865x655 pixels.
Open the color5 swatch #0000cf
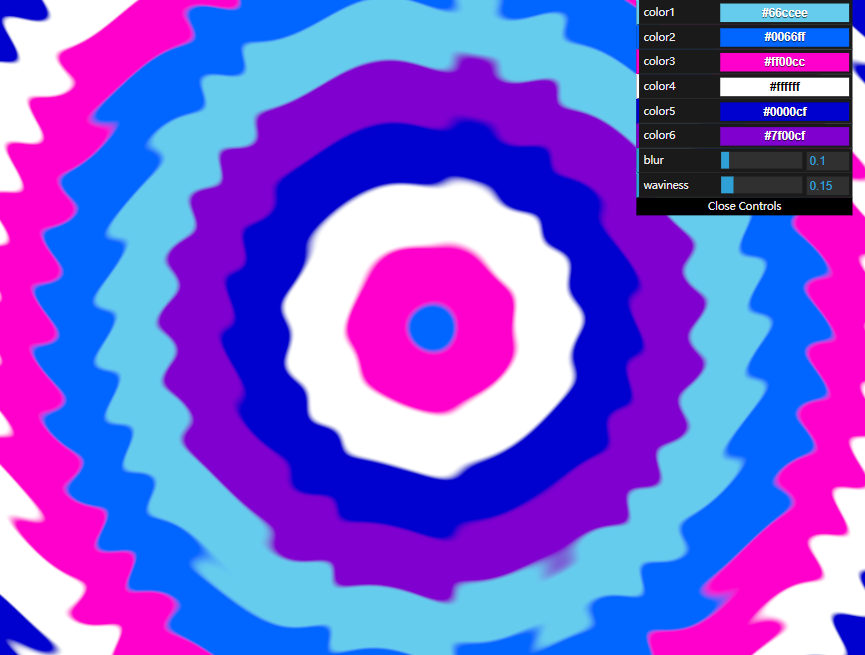pos(784,111)
